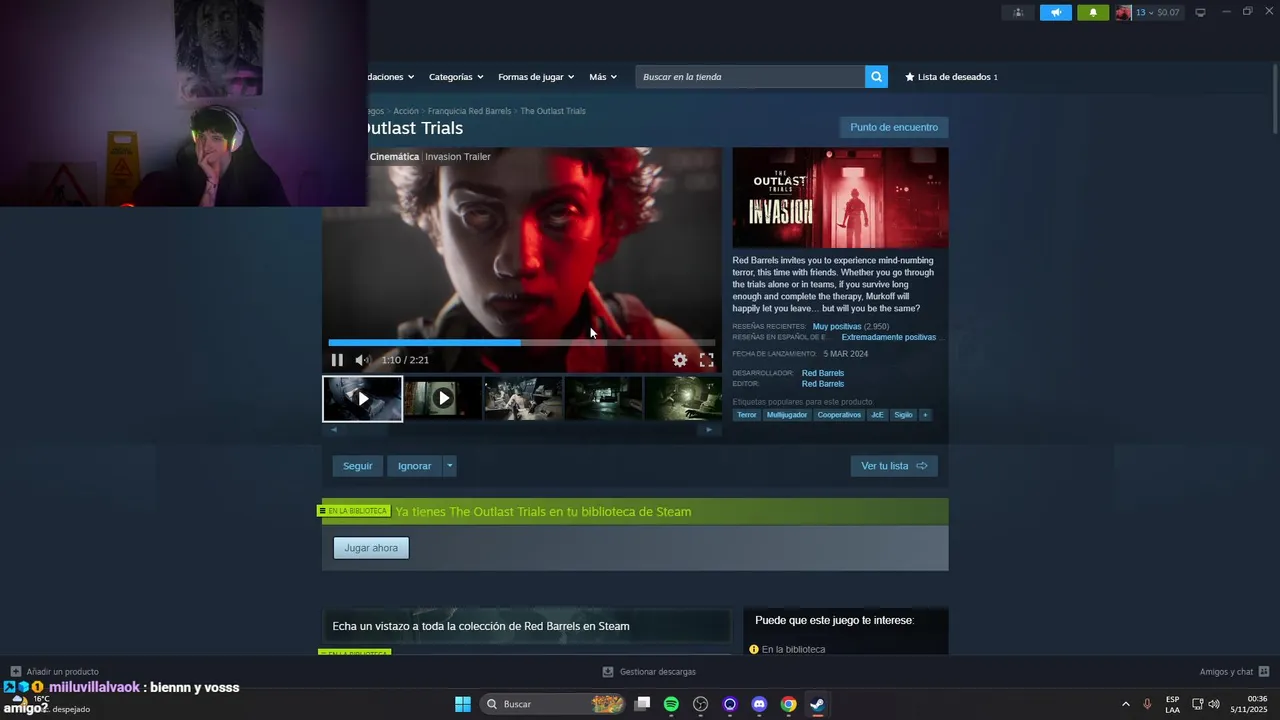
Task: Show hidden system tray icons
Action: point(1125,704)
